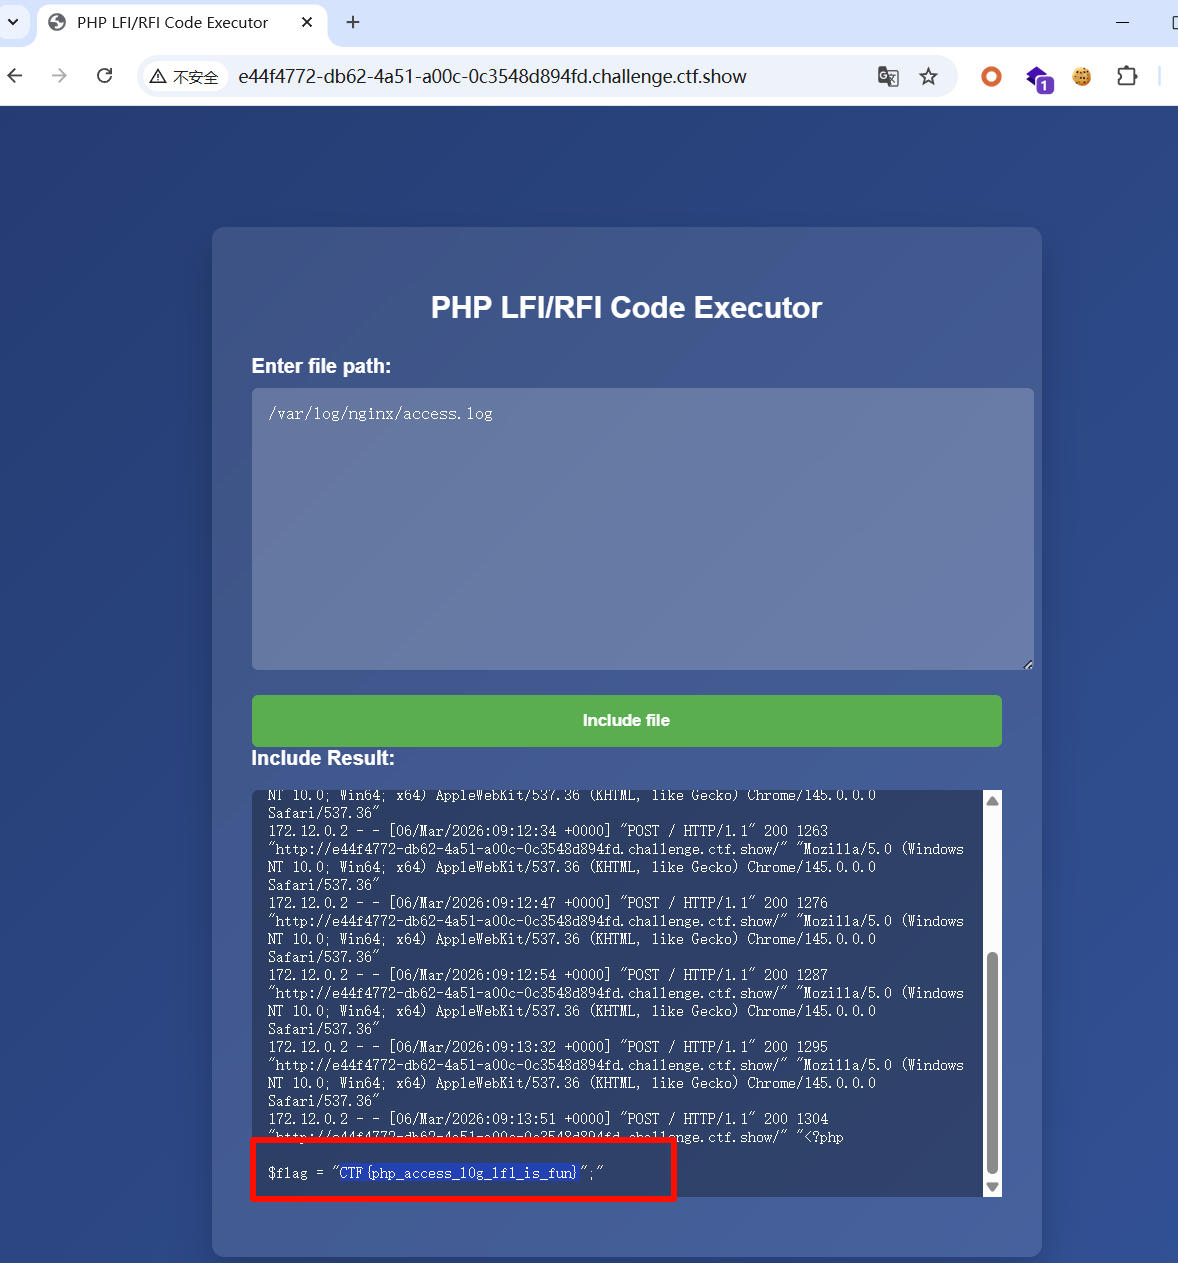
Task: Expand the tab search dropdown
Action: coord(13,22)
